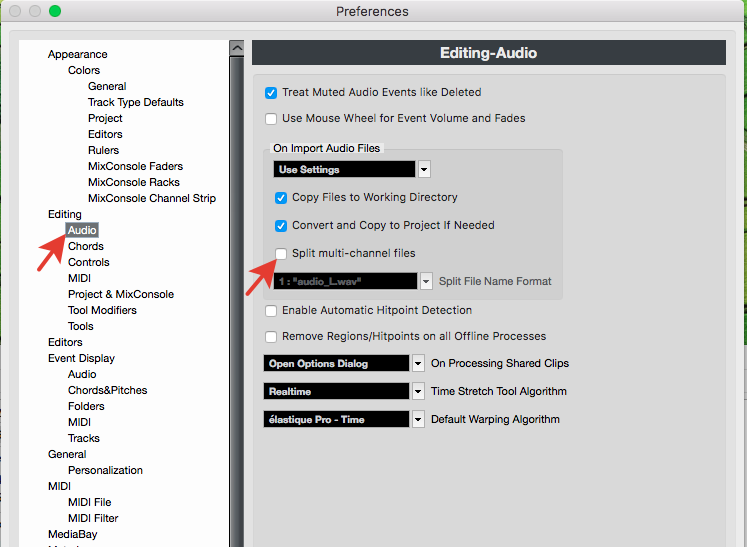Select General under Colors
The image size is (747, 547).
click(107, 86)
